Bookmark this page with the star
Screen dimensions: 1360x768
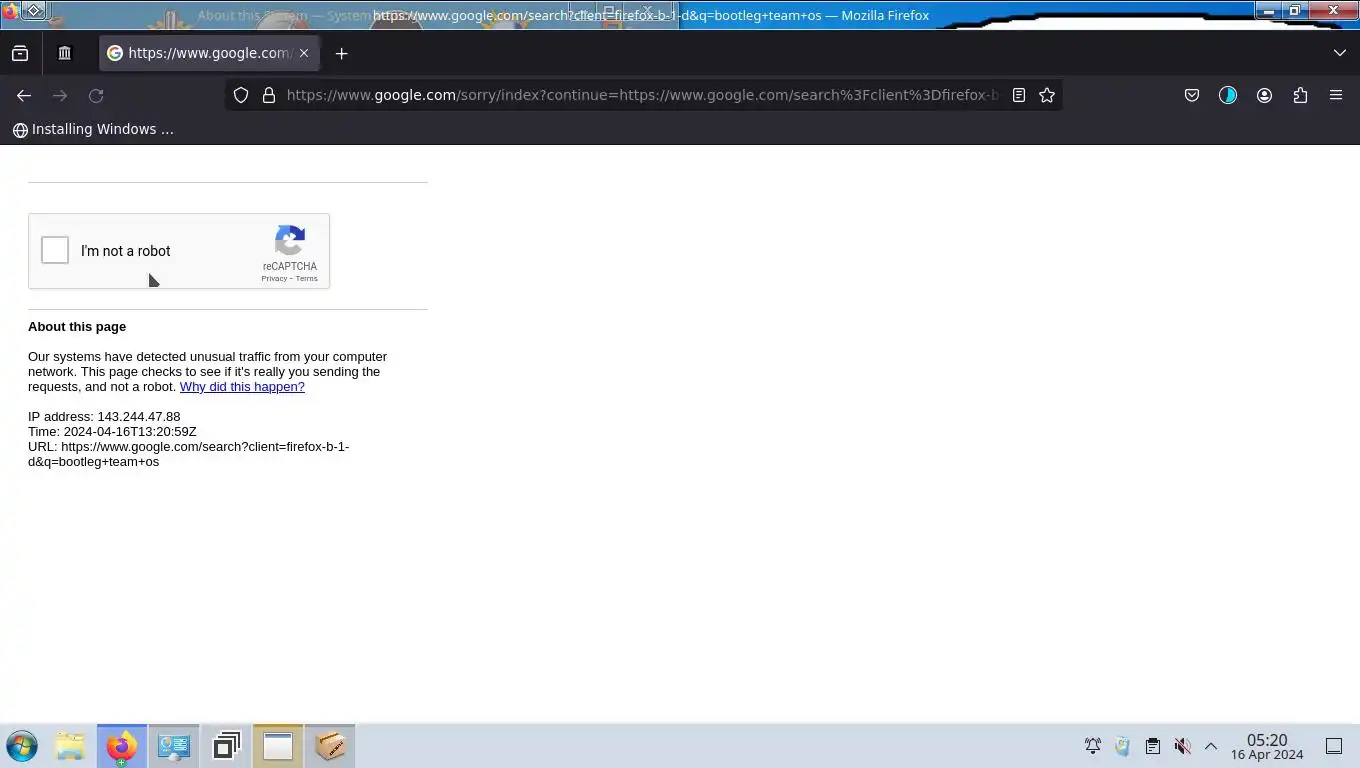(x=1047, y=95)
